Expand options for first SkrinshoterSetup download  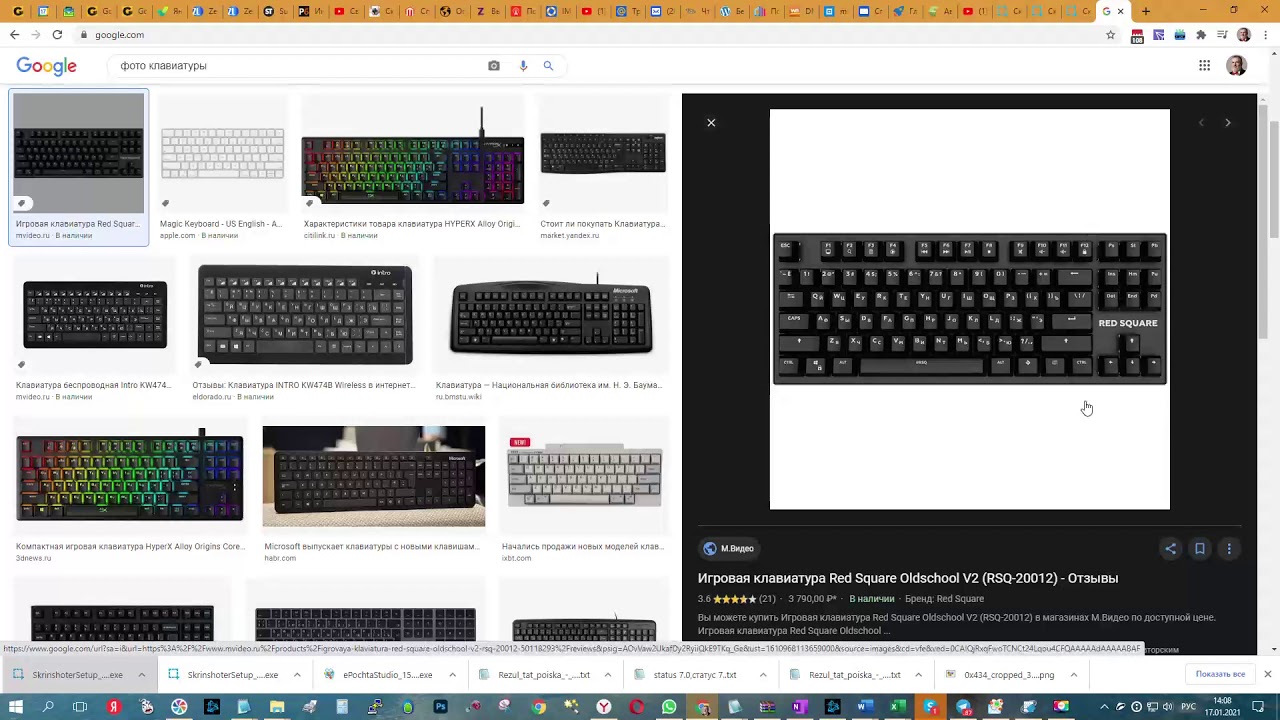[142, 675]
